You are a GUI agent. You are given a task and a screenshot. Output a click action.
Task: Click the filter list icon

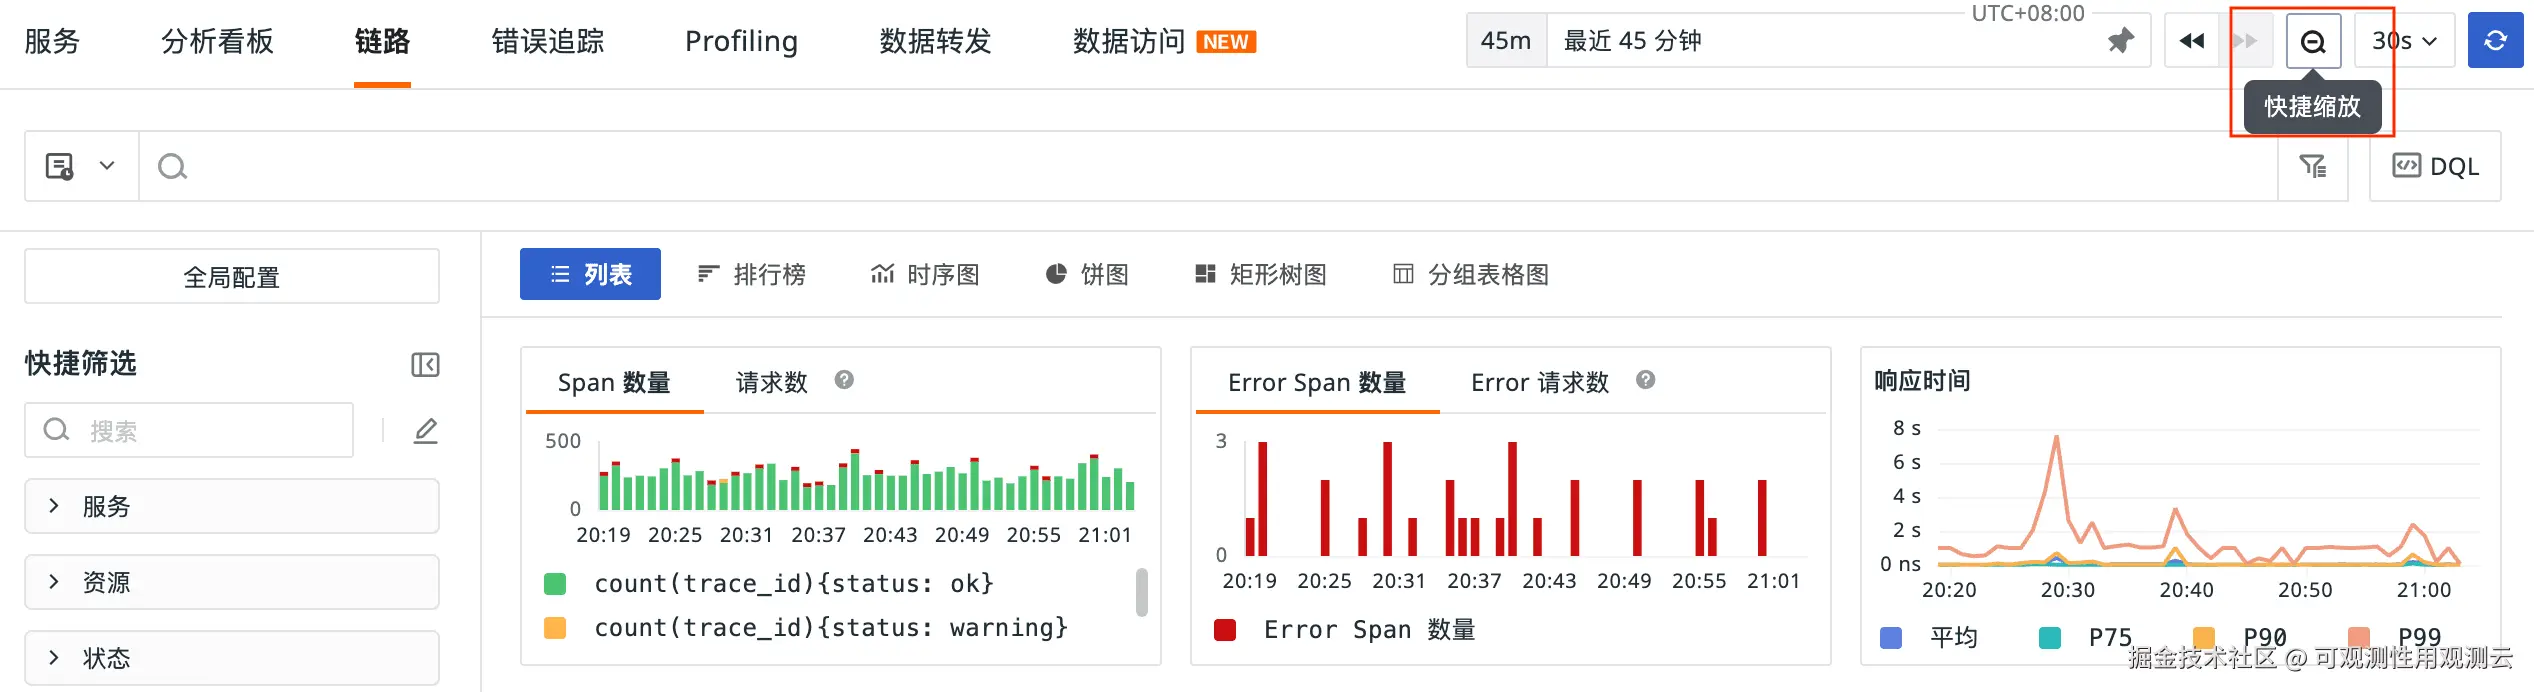click(x=2313, y=166)
